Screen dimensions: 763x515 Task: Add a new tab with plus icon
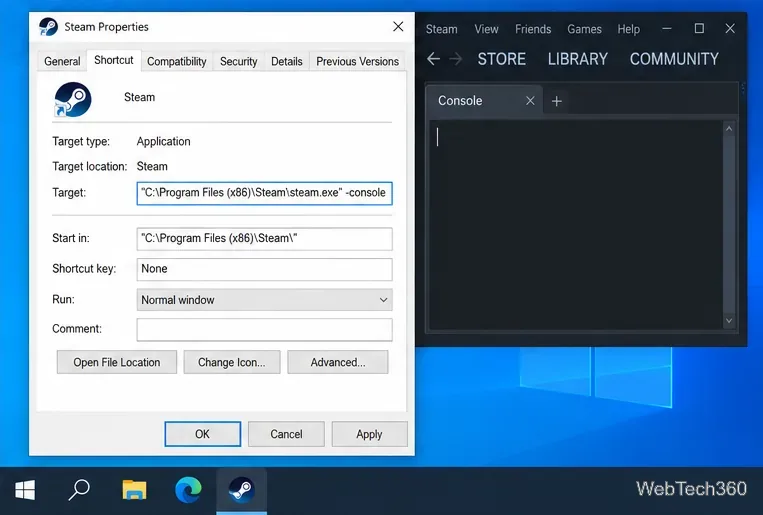point(557,101)
